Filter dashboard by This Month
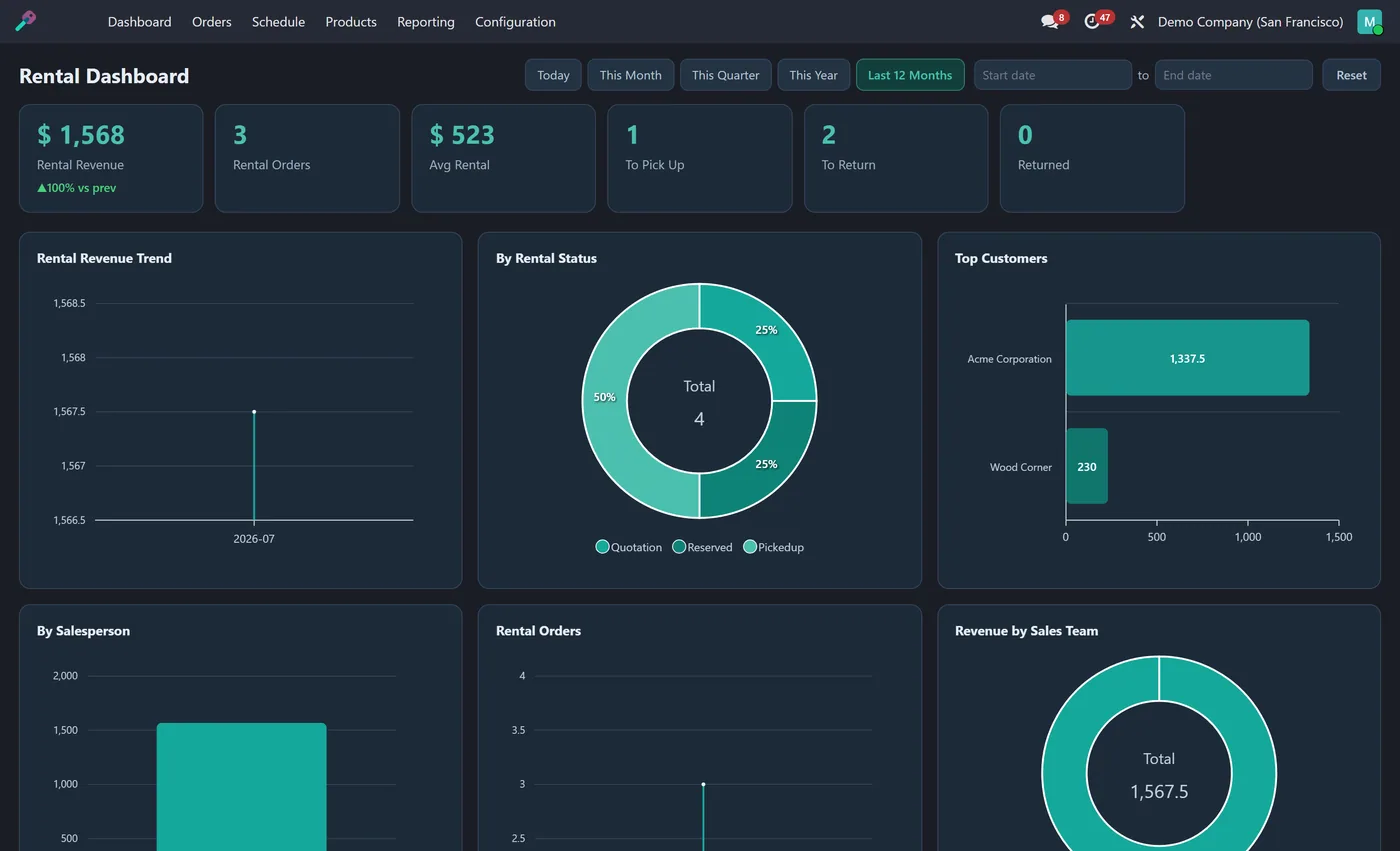 coord(630,75)
